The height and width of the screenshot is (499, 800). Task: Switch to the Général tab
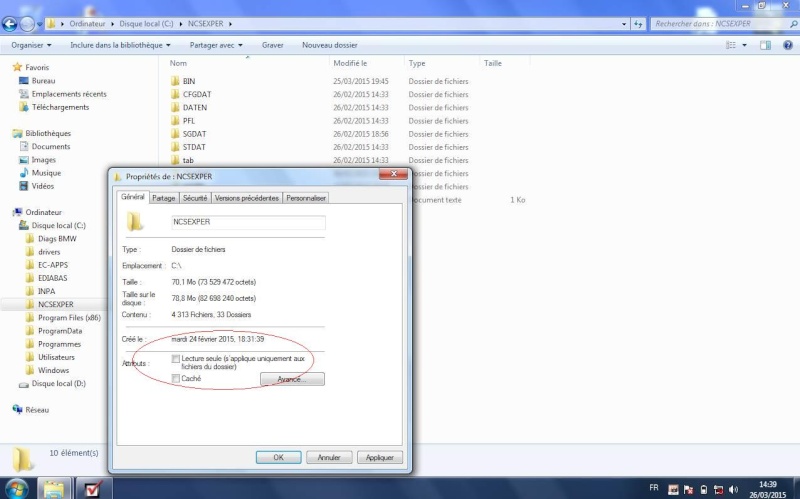click(x=133, y=197)
